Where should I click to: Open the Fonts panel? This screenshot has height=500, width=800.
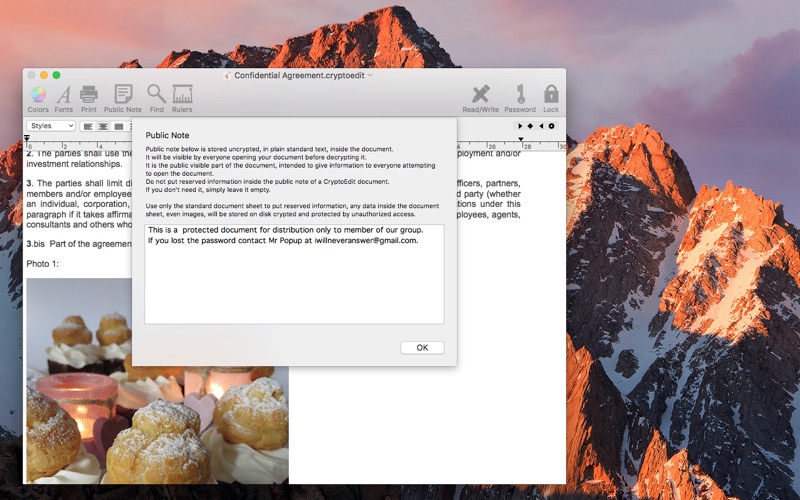63,96
